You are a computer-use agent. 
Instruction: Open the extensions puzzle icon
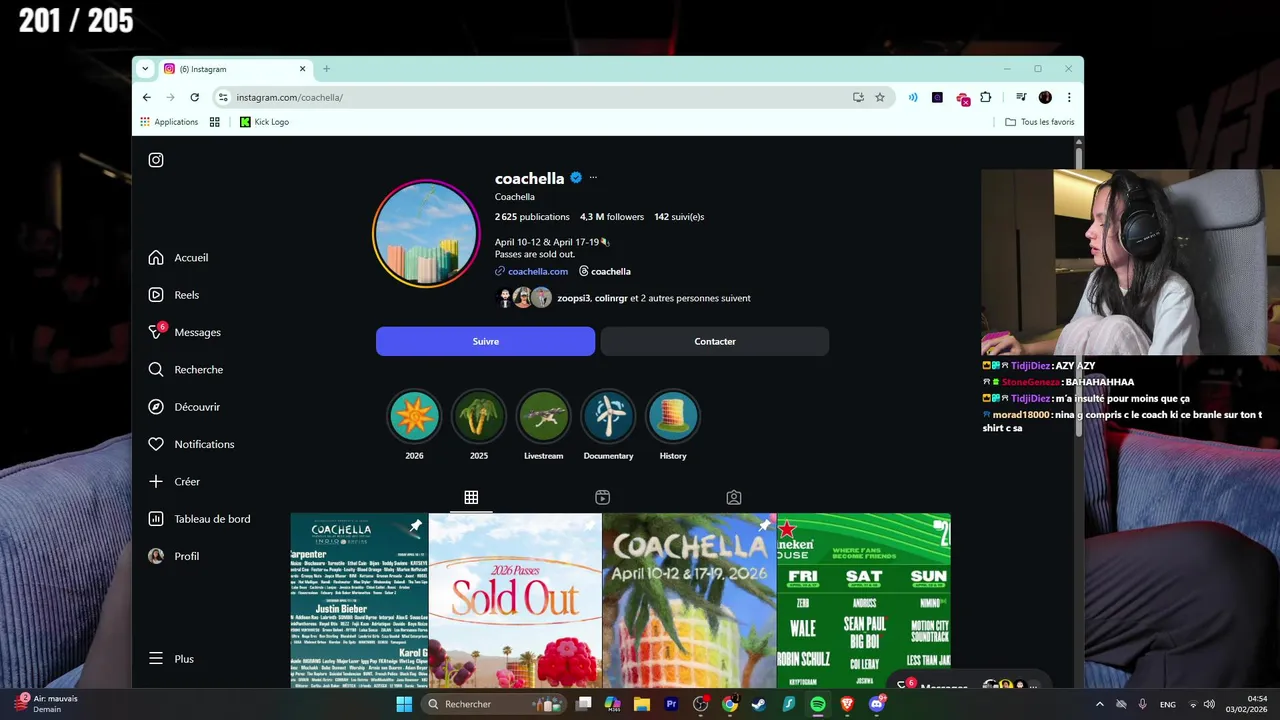coord(986,97)
